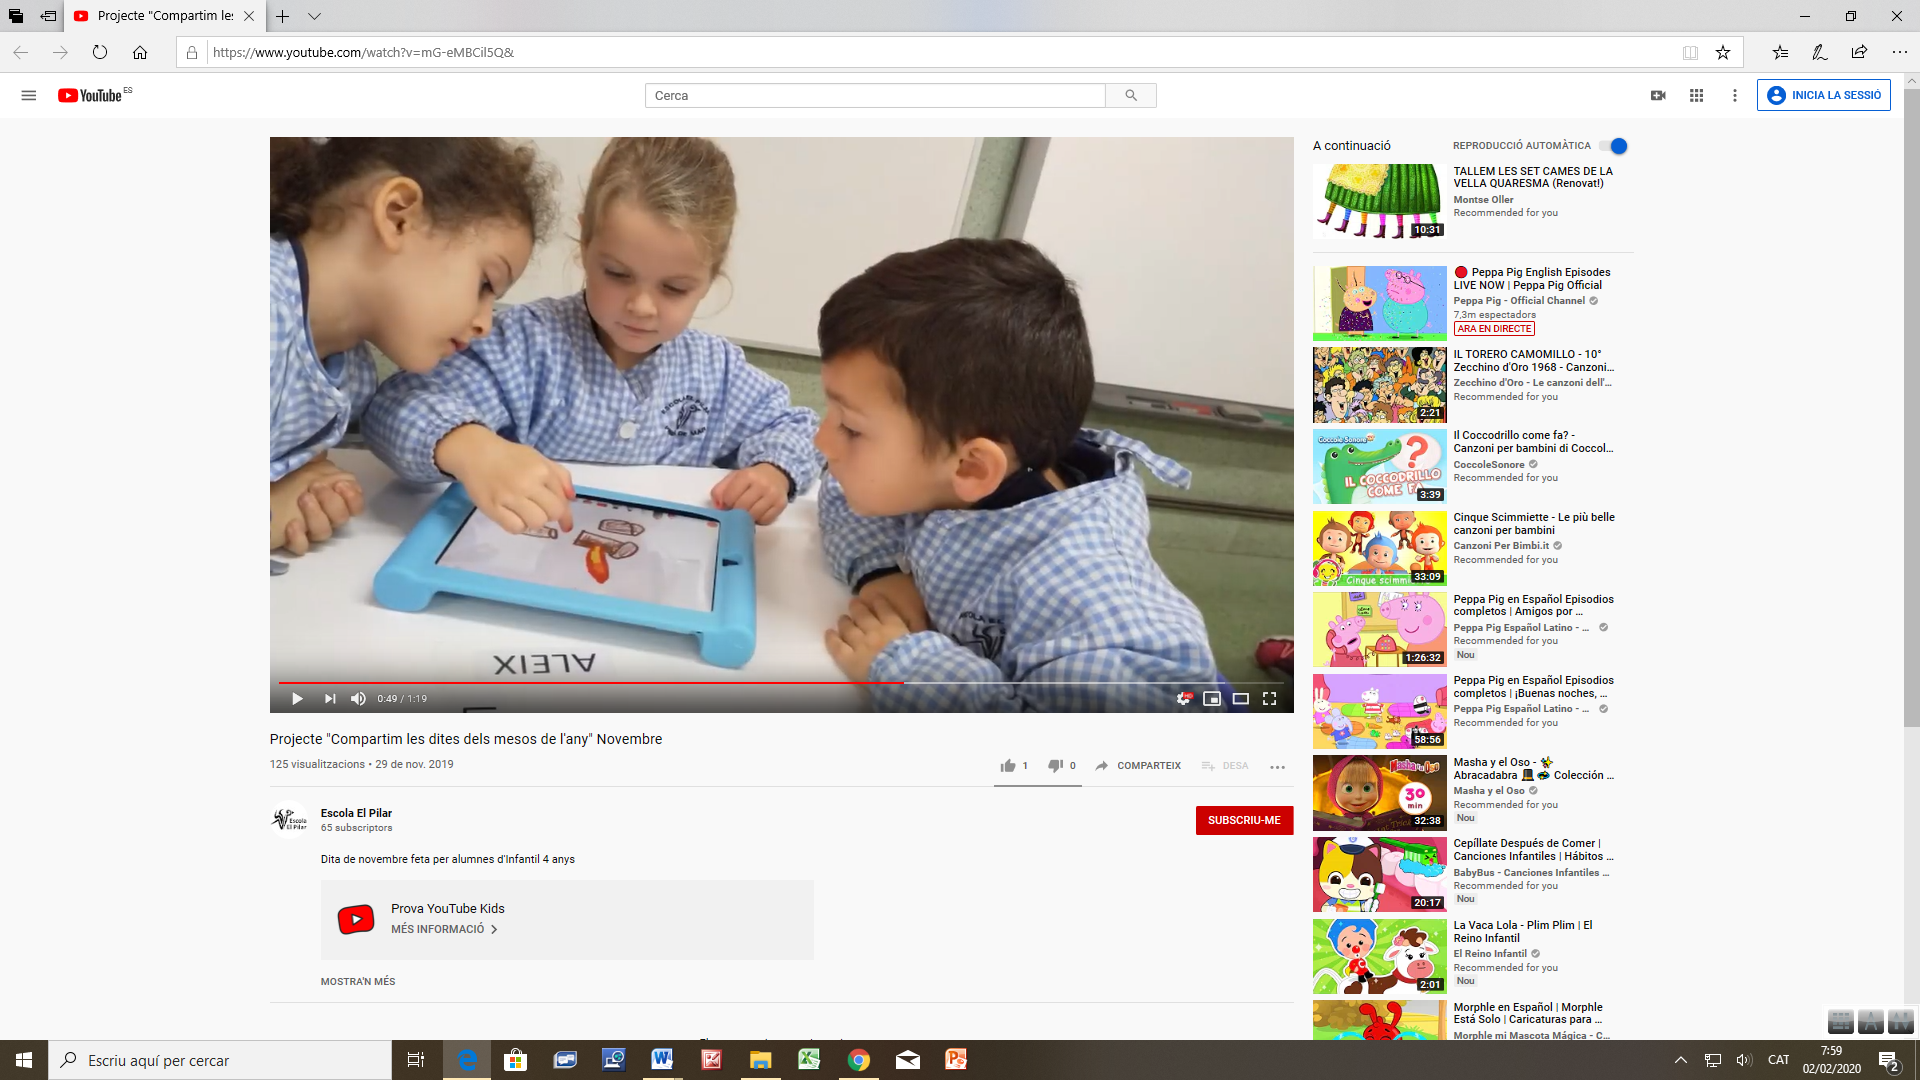Like the video with thumbs up
Screen dimensions: 1920x1080
coord(1008,766)
